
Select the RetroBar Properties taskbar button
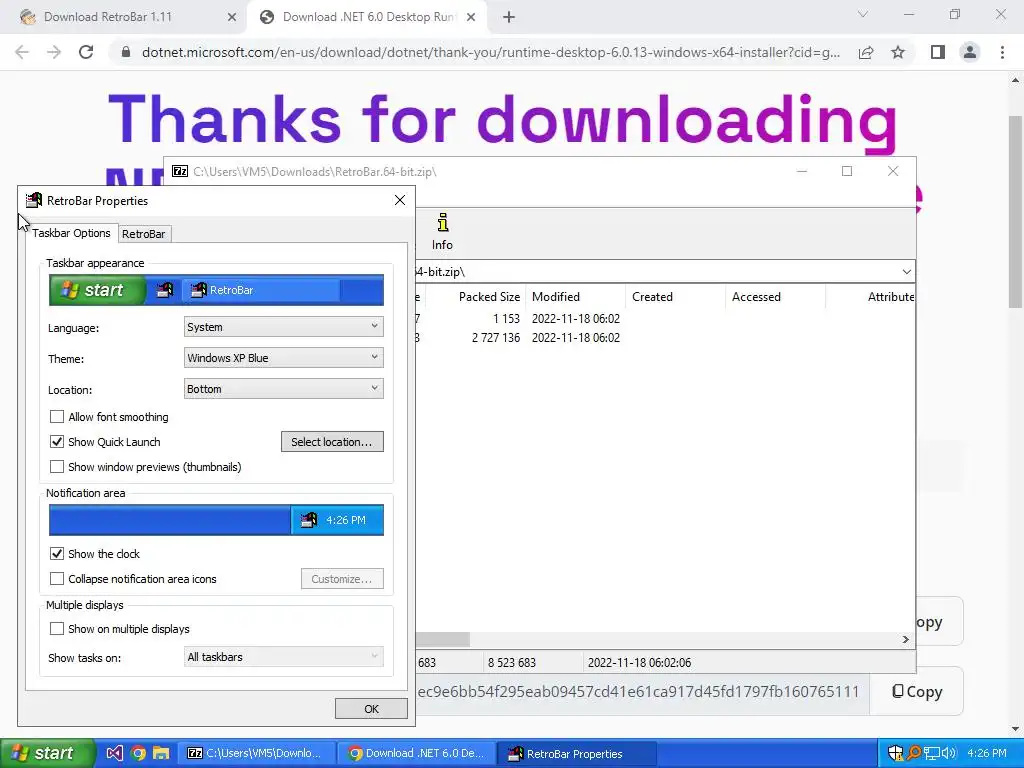point(576,753)
